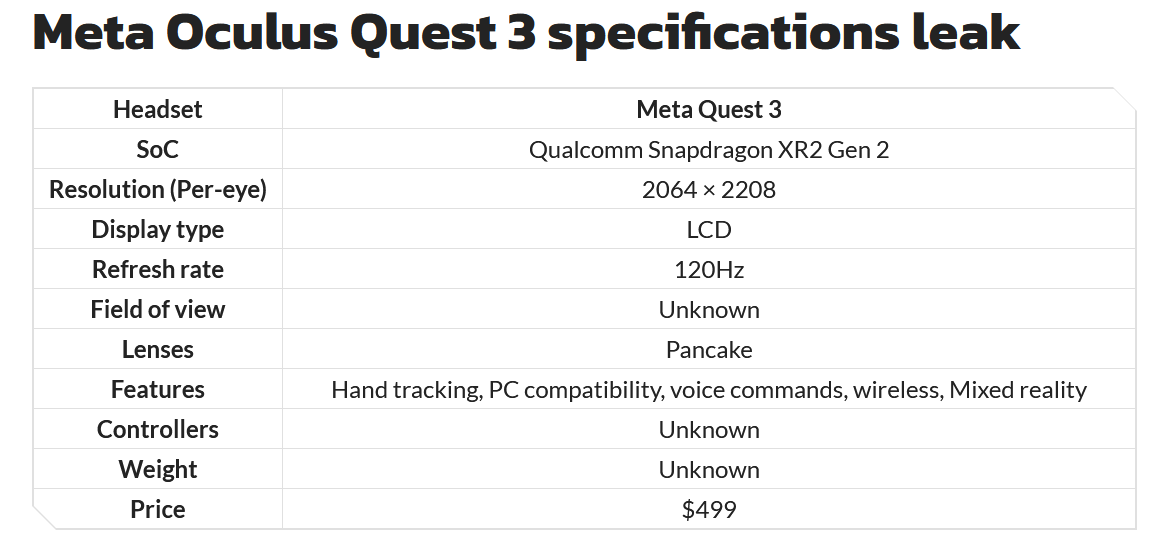Image resolution: width=1172 pixels, height=553 pixels.
Task: Click the Unknown value for Field of view
Action: [x=709, y=309]
